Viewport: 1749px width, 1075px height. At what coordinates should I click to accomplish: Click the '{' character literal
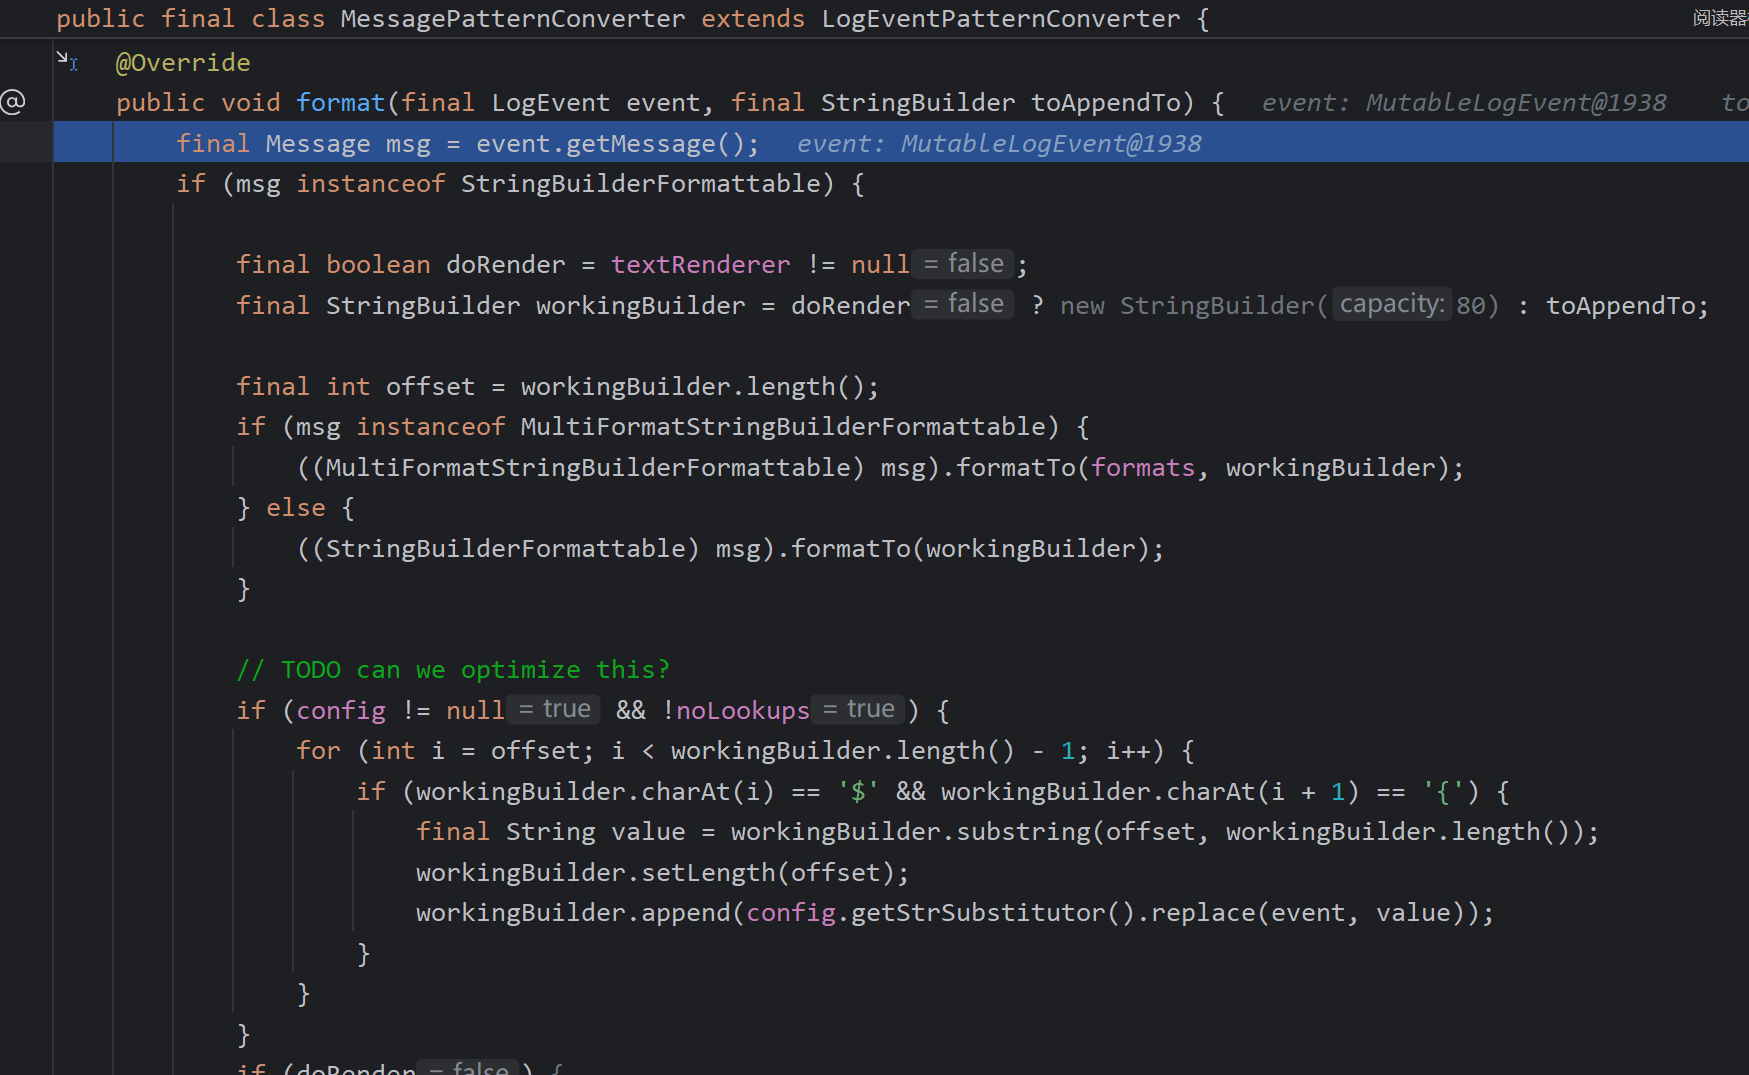click(x=1443, y=792)
